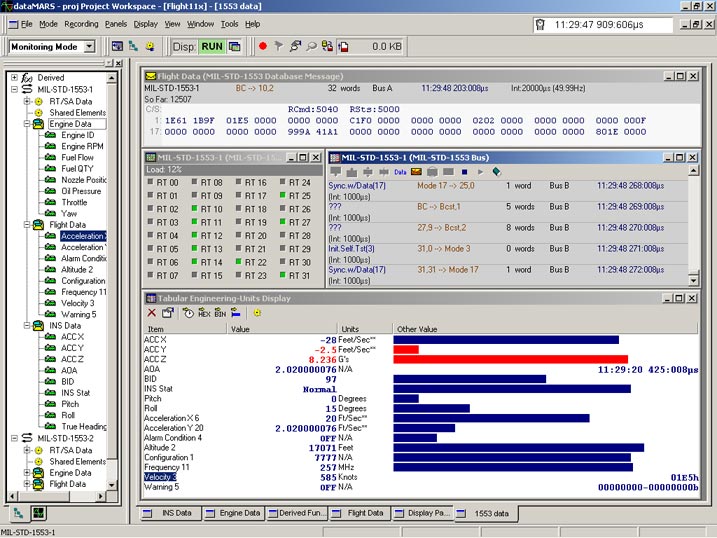This screenshot has height=538, width=717.
Task: Switch to the Engine Data tab
Action: pyautogui.click(x=240, y=513)
